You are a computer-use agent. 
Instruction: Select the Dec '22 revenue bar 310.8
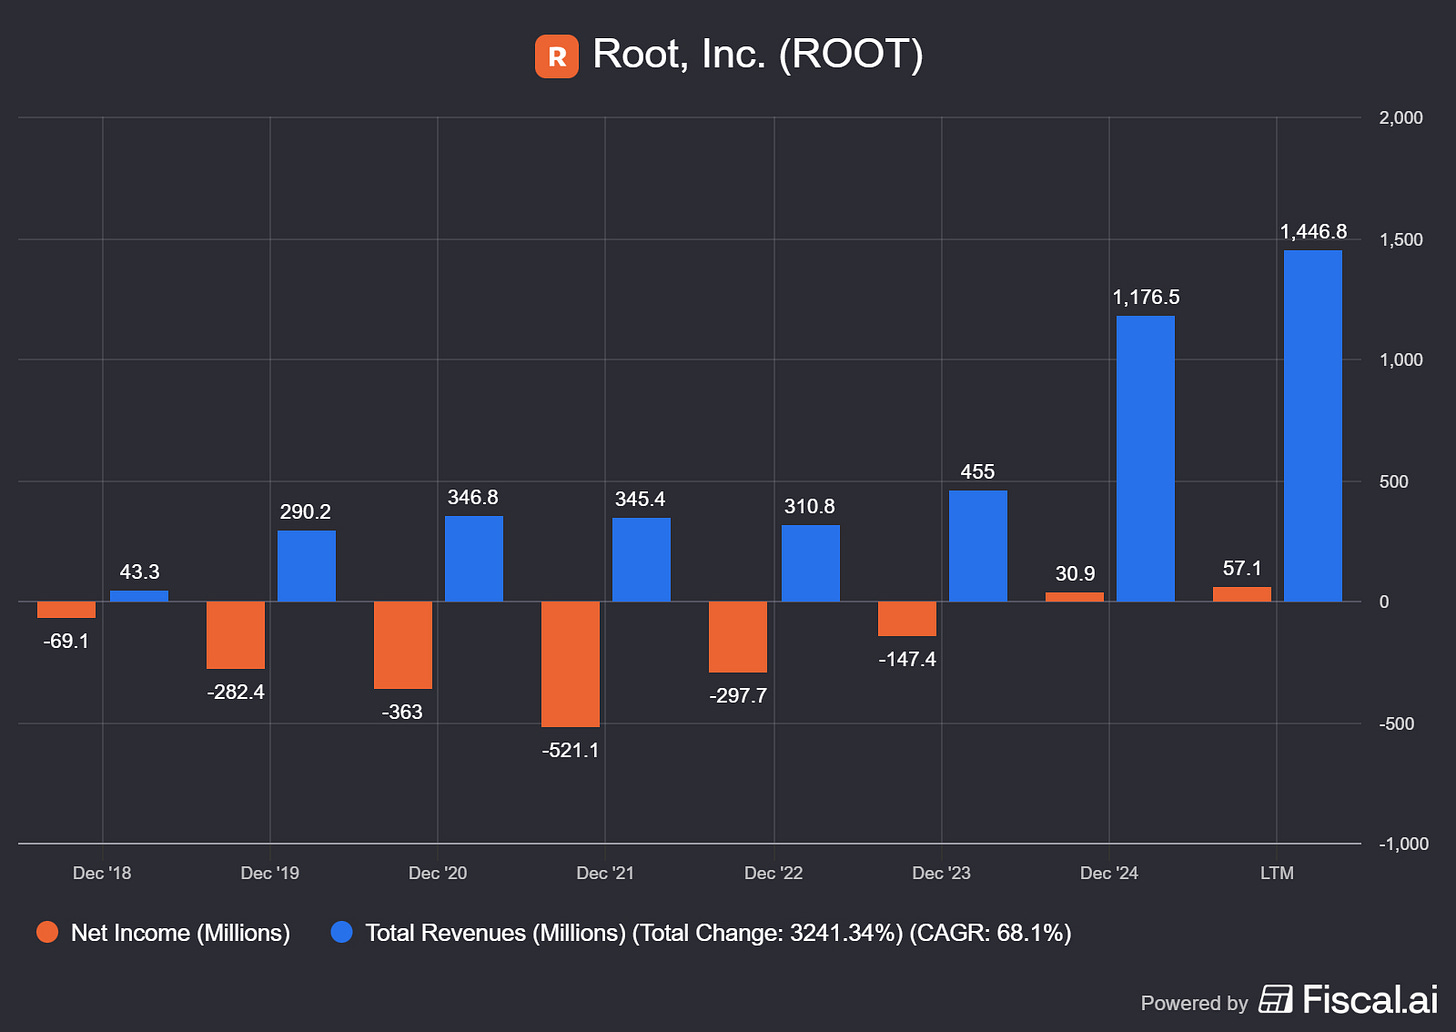[810, 564]
